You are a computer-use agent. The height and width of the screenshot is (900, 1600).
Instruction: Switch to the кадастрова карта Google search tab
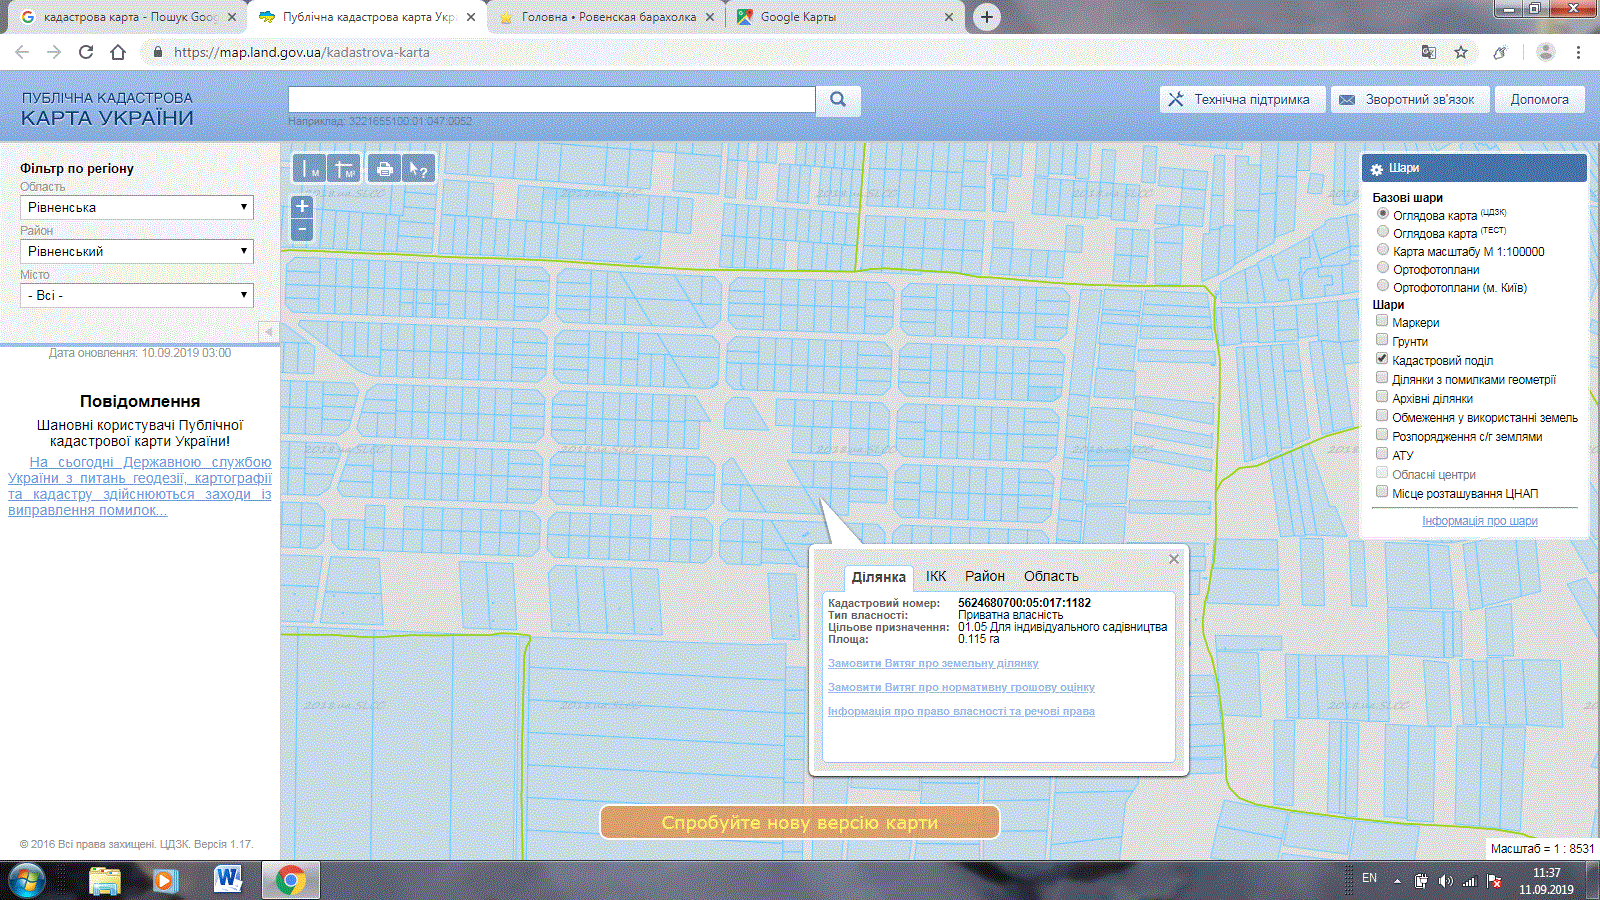coord(128,17)
